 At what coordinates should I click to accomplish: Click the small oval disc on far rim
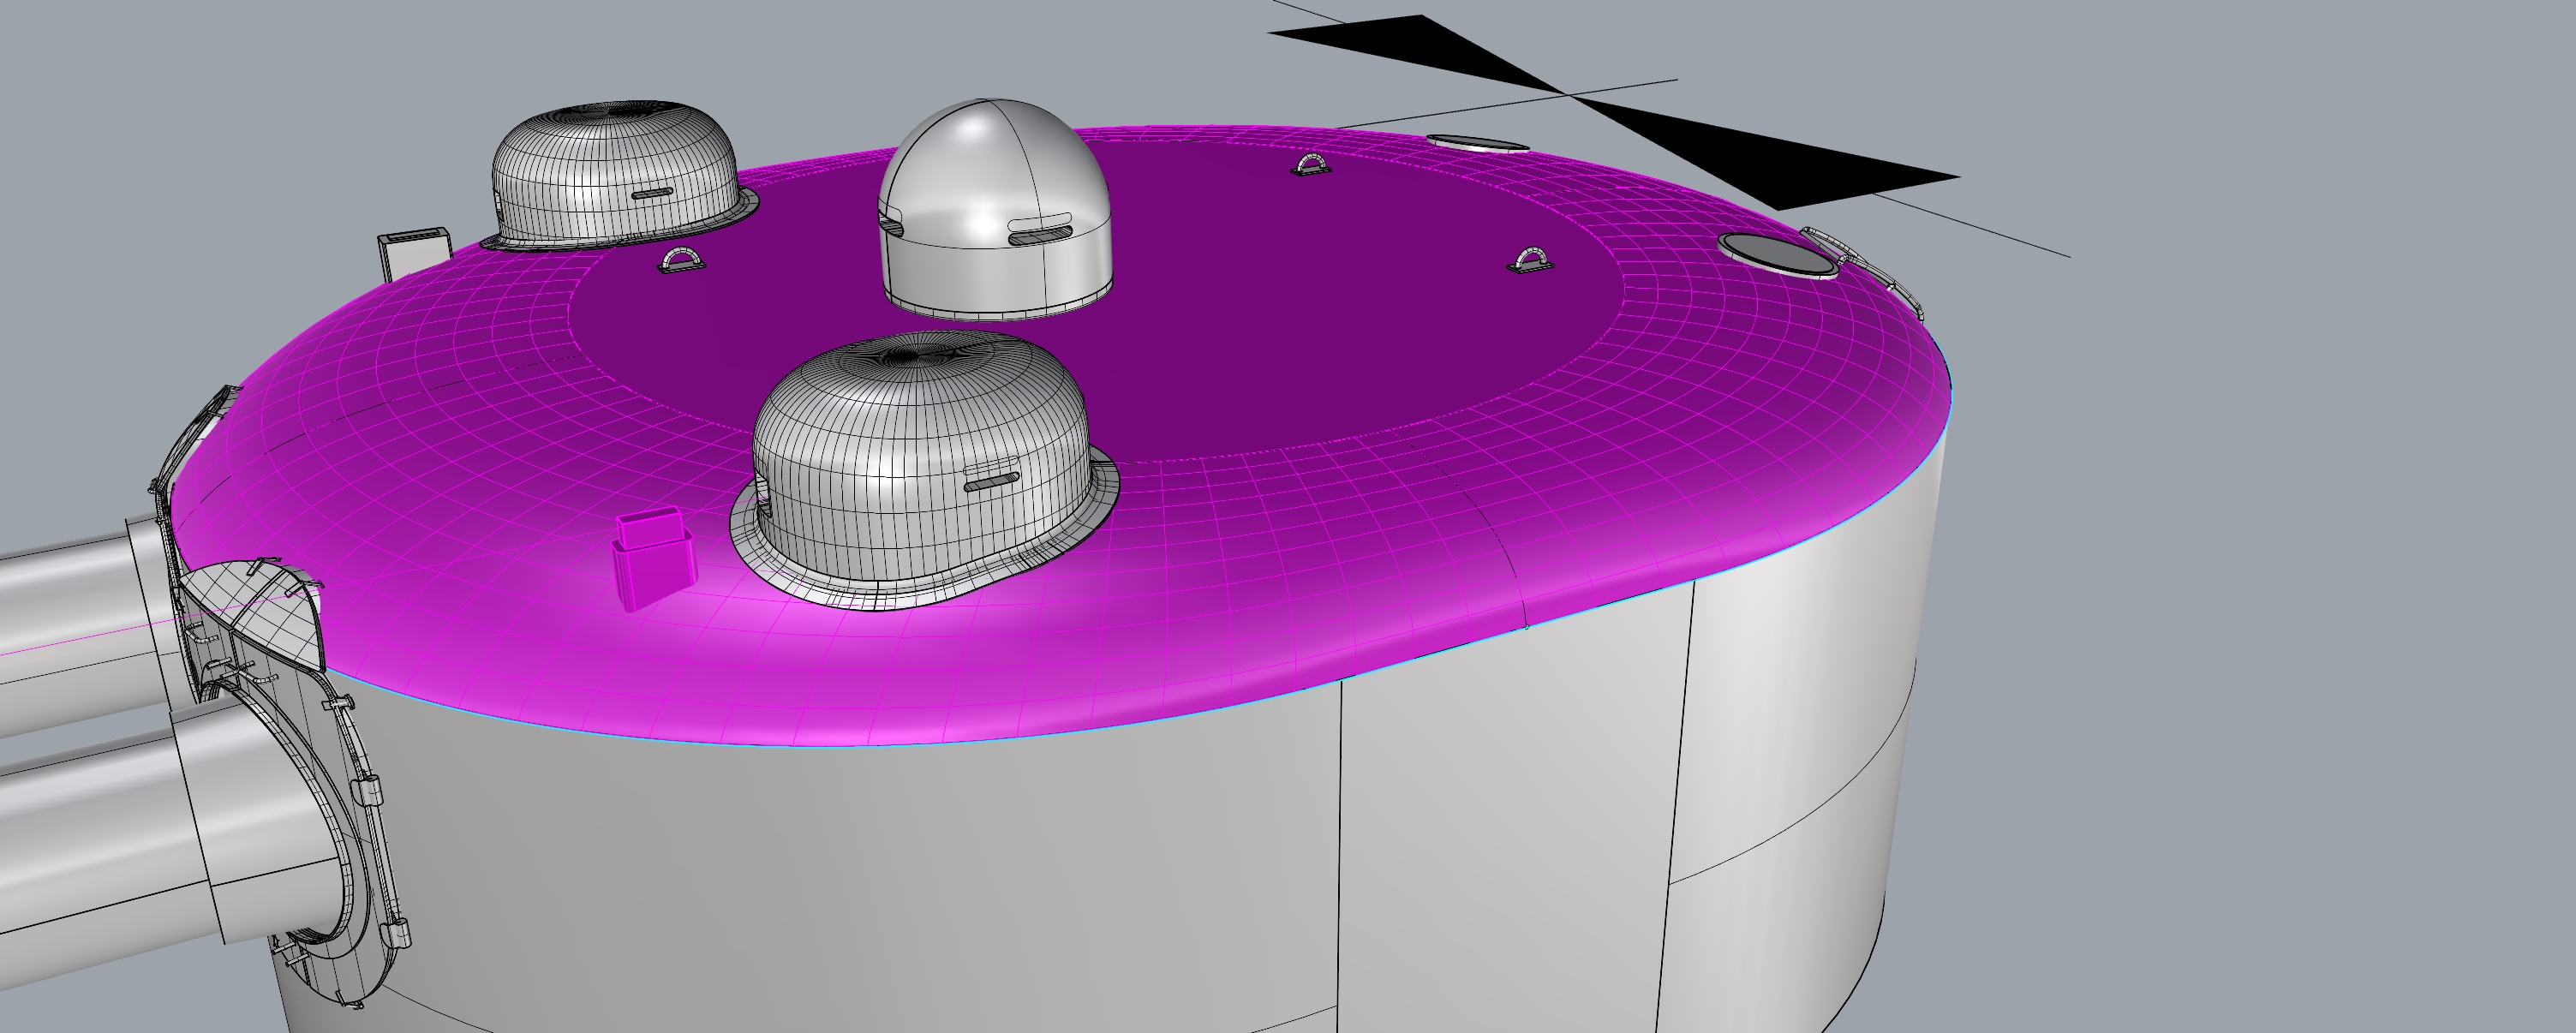point(1476,143)
